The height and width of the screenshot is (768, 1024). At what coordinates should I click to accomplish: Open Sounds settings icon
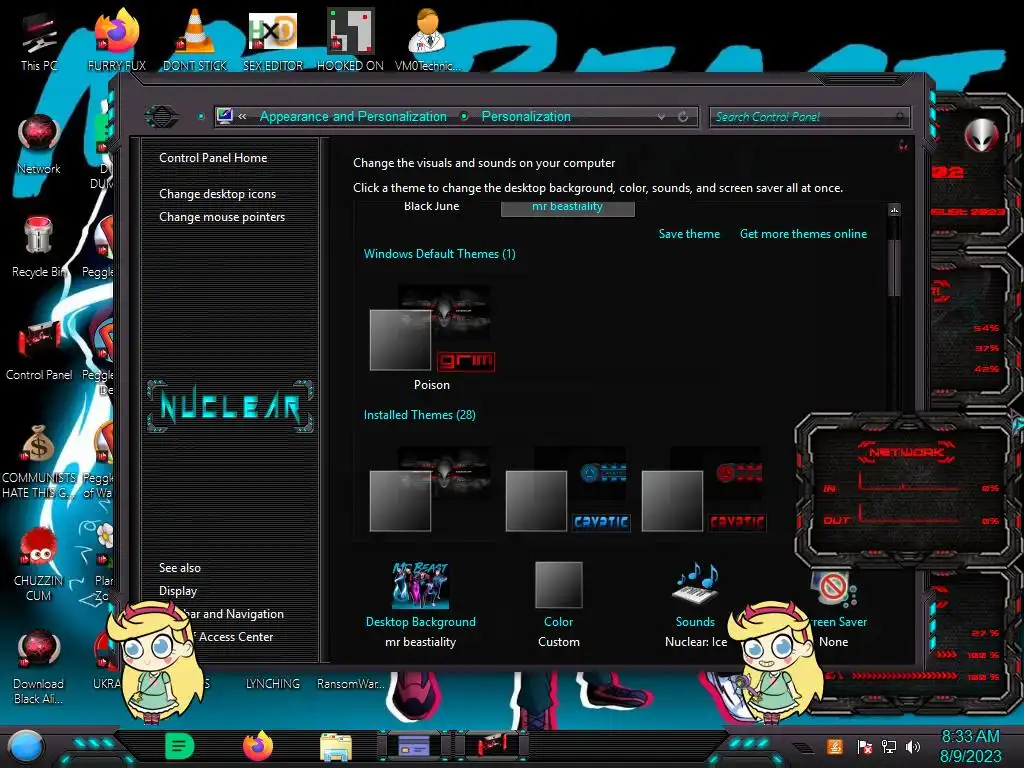pos(696,584)
